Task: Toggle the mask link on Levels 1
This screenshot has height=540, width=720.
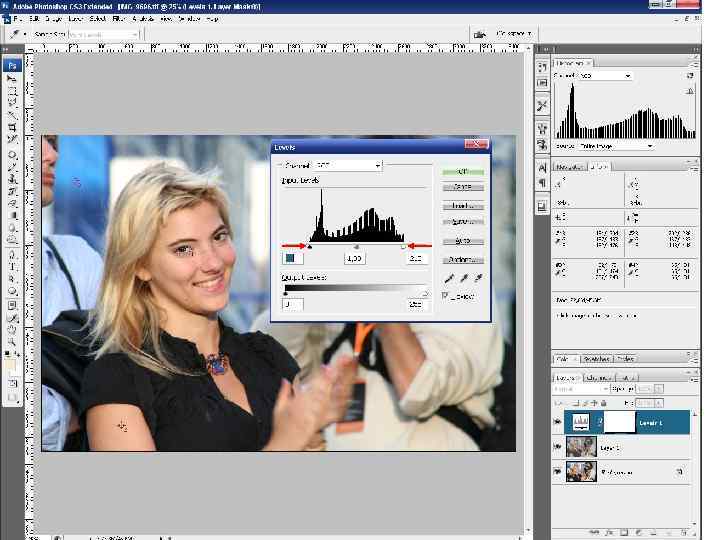Action: pos(600,422)
